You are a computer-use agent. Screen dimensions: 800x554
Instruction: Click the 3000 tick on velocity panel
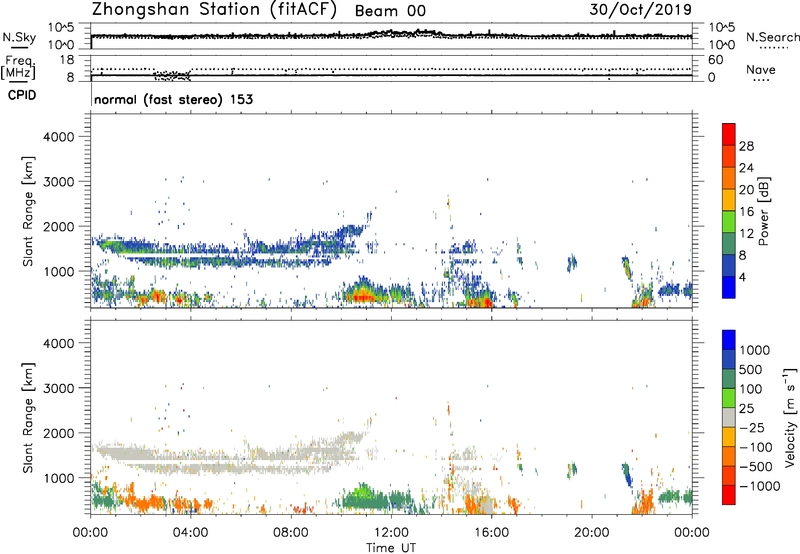point(59,388)
